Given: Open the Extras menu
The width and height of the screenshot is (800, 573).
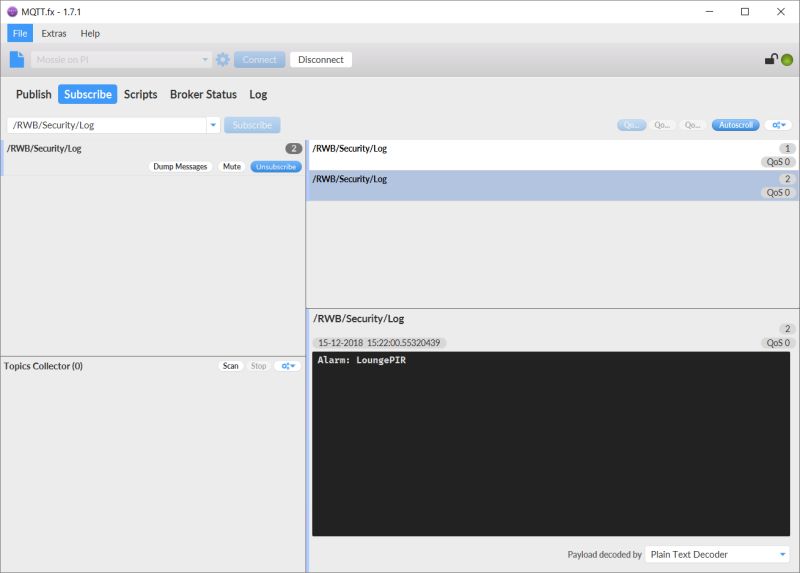Looking at the screenshot, I should pyautogui.click(x=54, y=33).
